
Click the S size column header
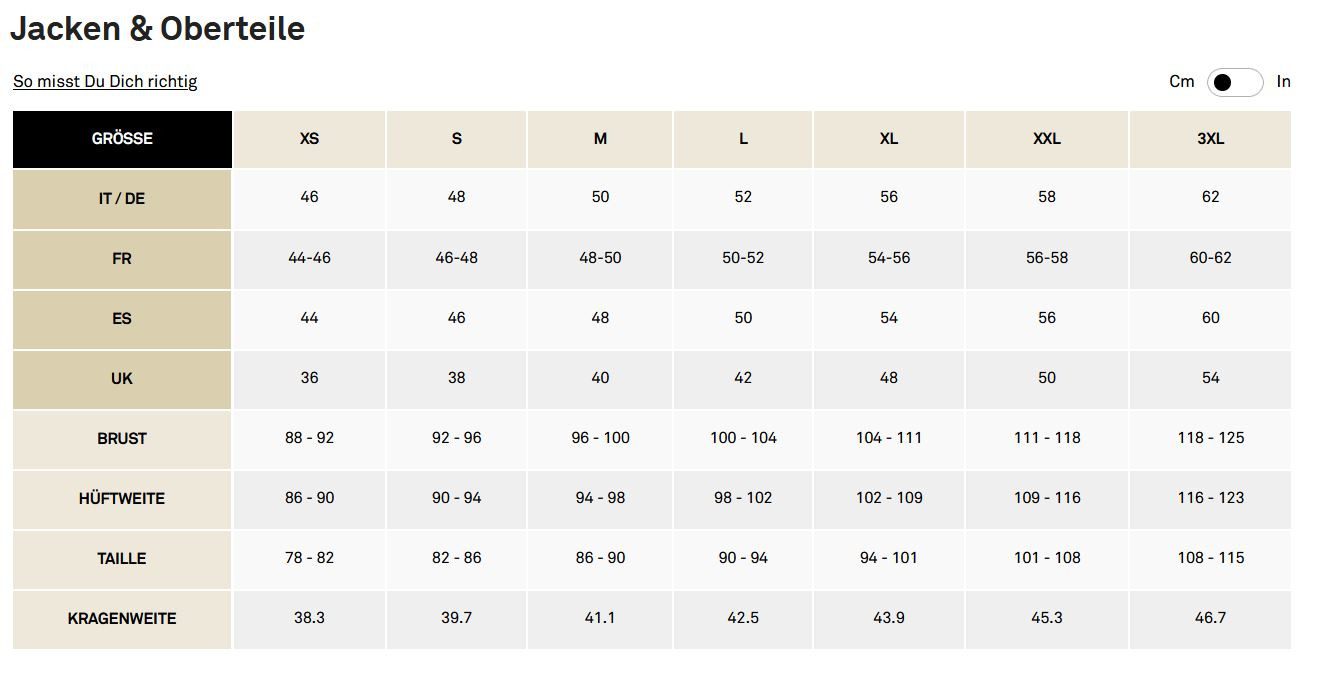point(456,139)
